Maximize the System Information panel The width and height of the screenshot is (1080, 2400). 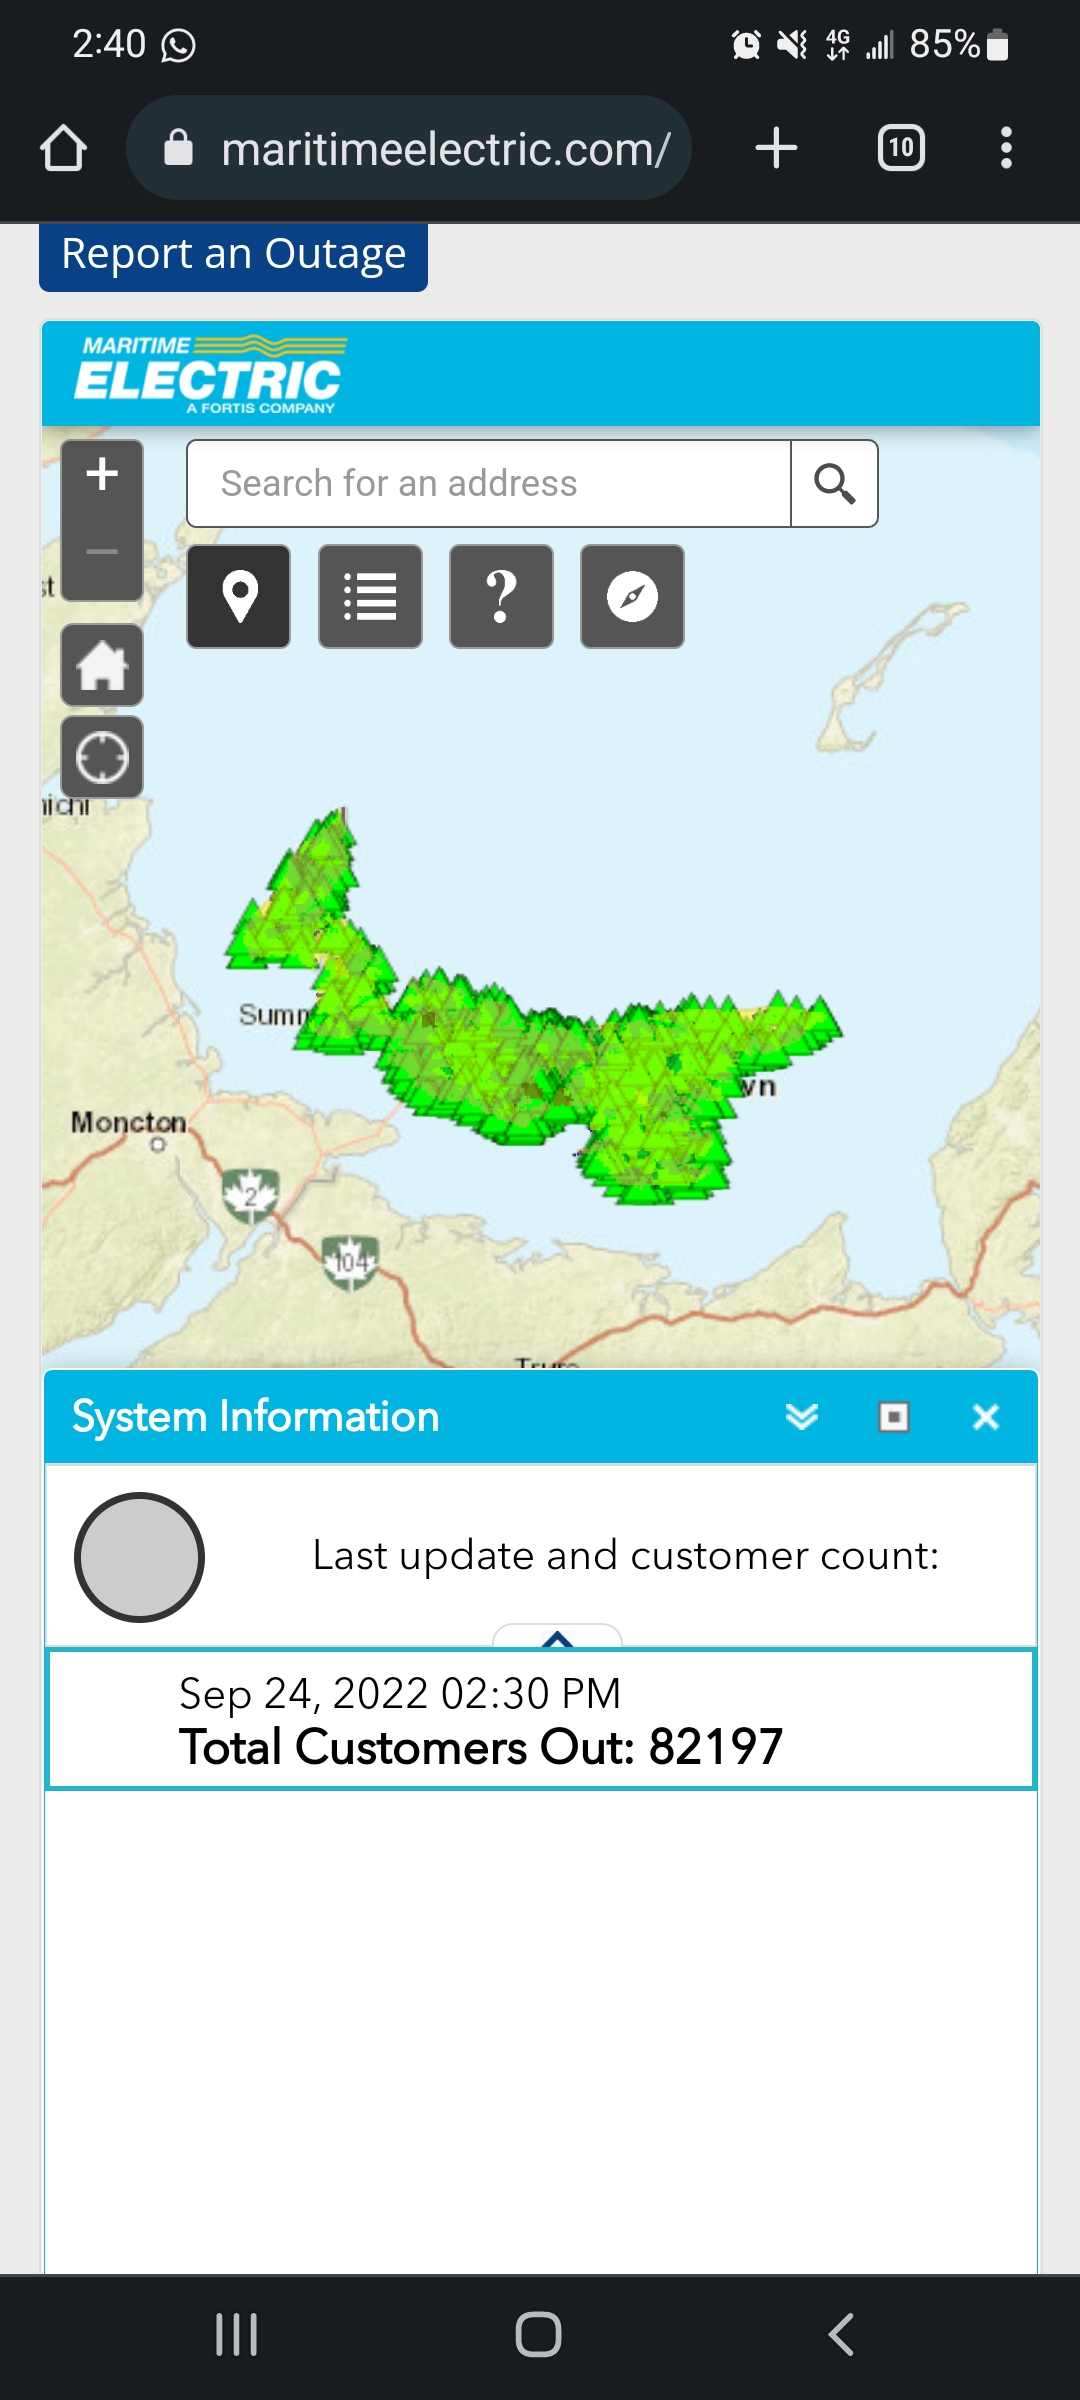click(x=894, y=1417)
